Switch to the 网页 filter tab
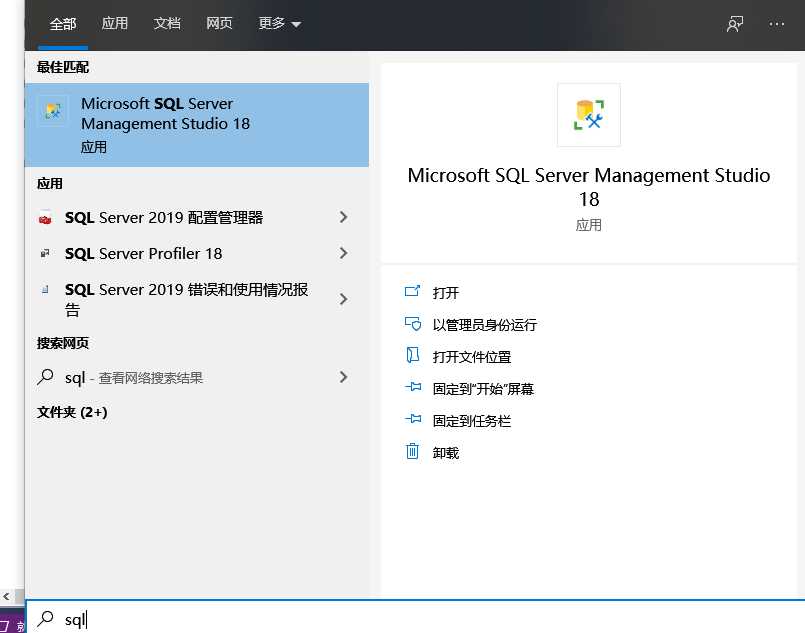Image resolution: width=805 pixels, height=633 pixels. point(219,24)
